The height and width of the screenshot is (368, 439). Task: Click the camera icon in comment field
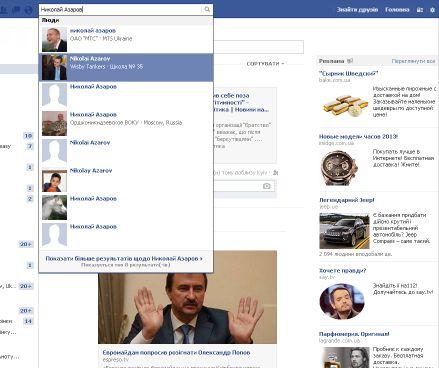(x=267, y=186)
